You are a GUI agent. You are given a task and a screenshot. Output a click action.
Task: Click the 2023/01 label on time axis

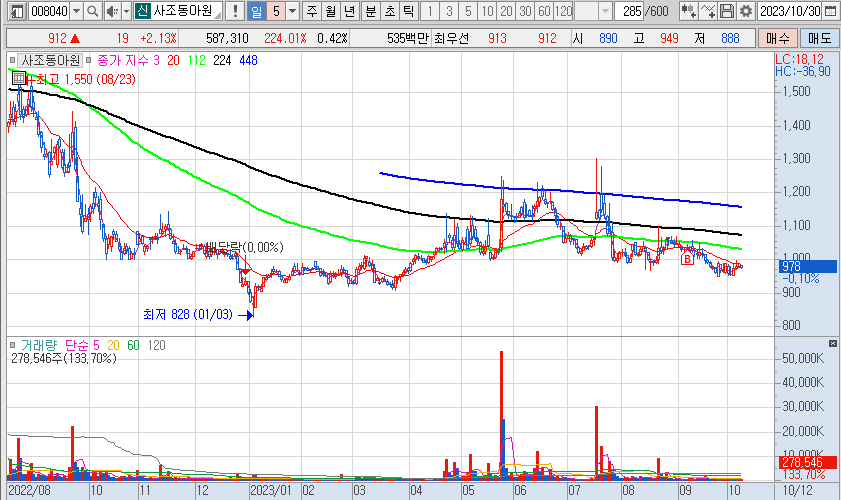pos(271,490)
